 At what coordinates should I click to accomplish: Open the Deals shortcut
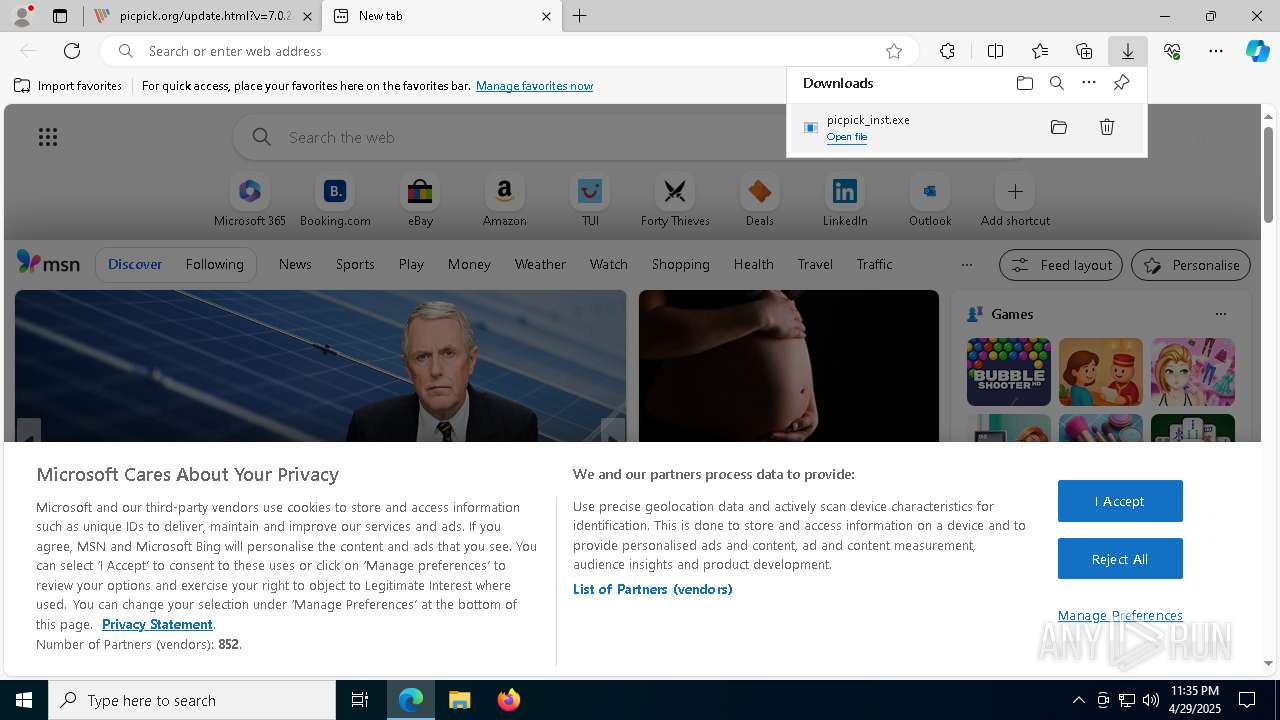760,200
